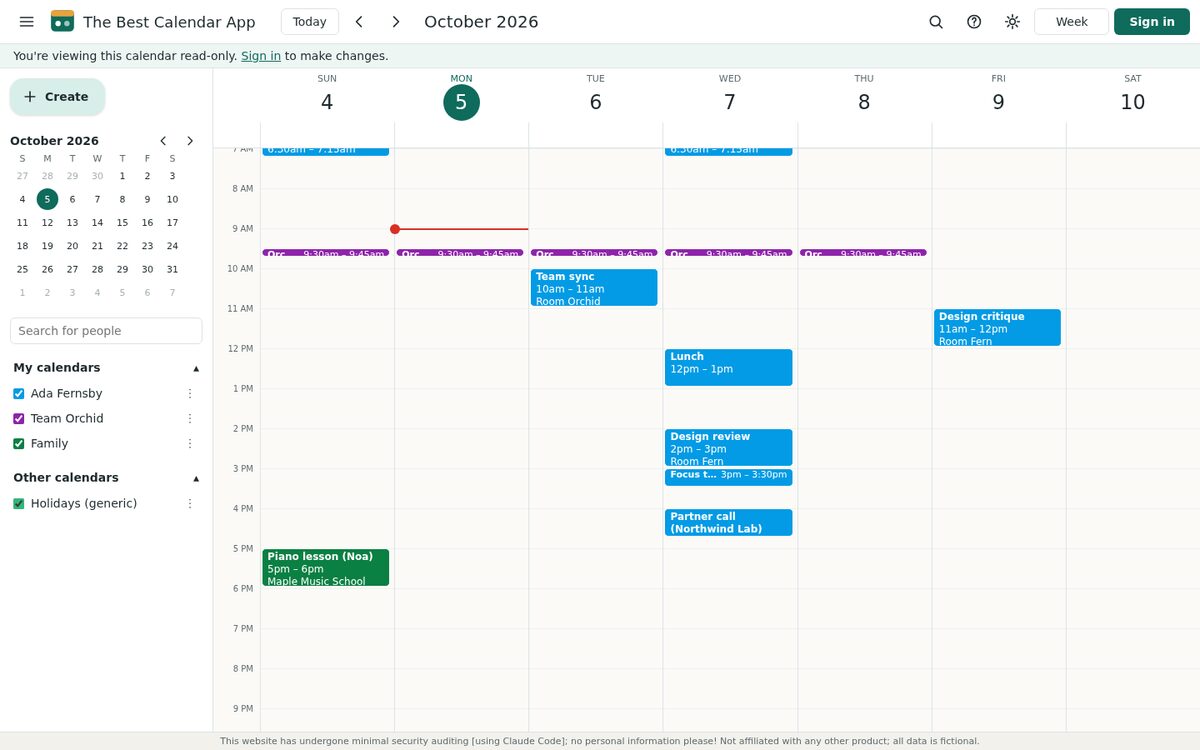Viewport: 1200px width, 750px height.
Task: Select highlighted day 5 in mini calendar
Action: coord(47,199)
